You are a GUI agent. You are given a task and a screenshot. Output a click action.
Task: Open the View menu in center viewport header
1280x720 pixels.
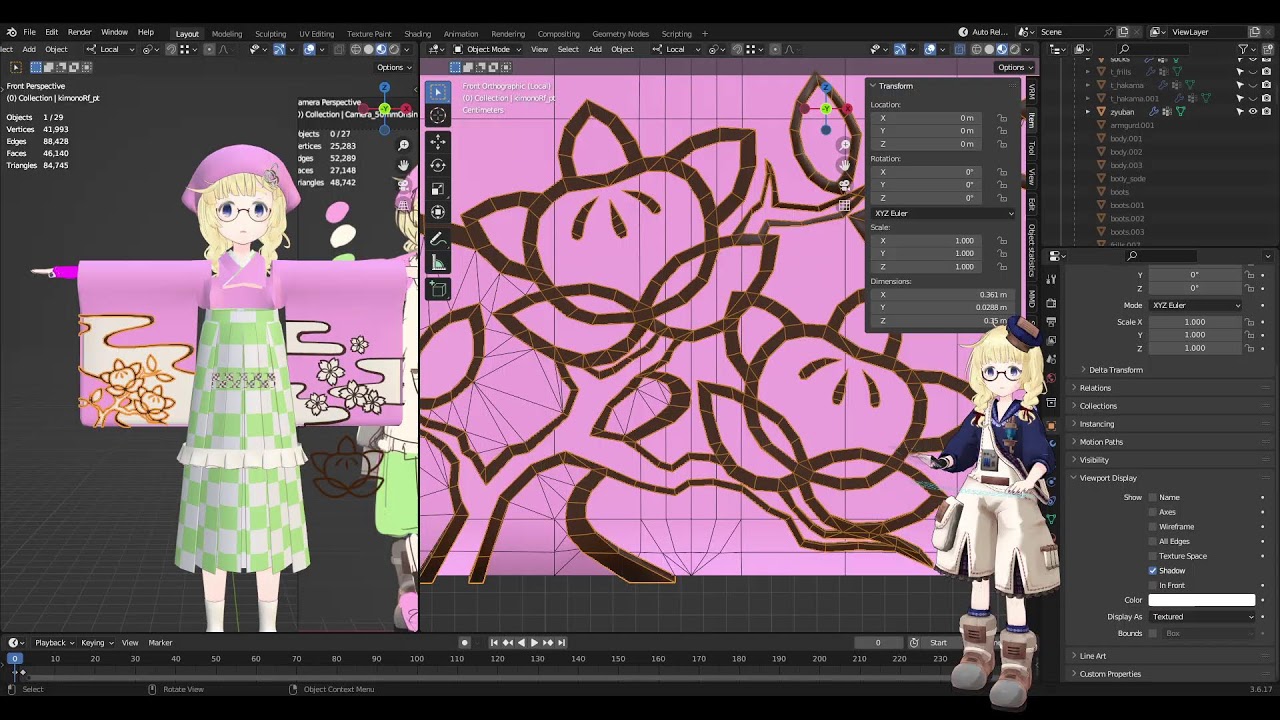(x=539, y=49)
